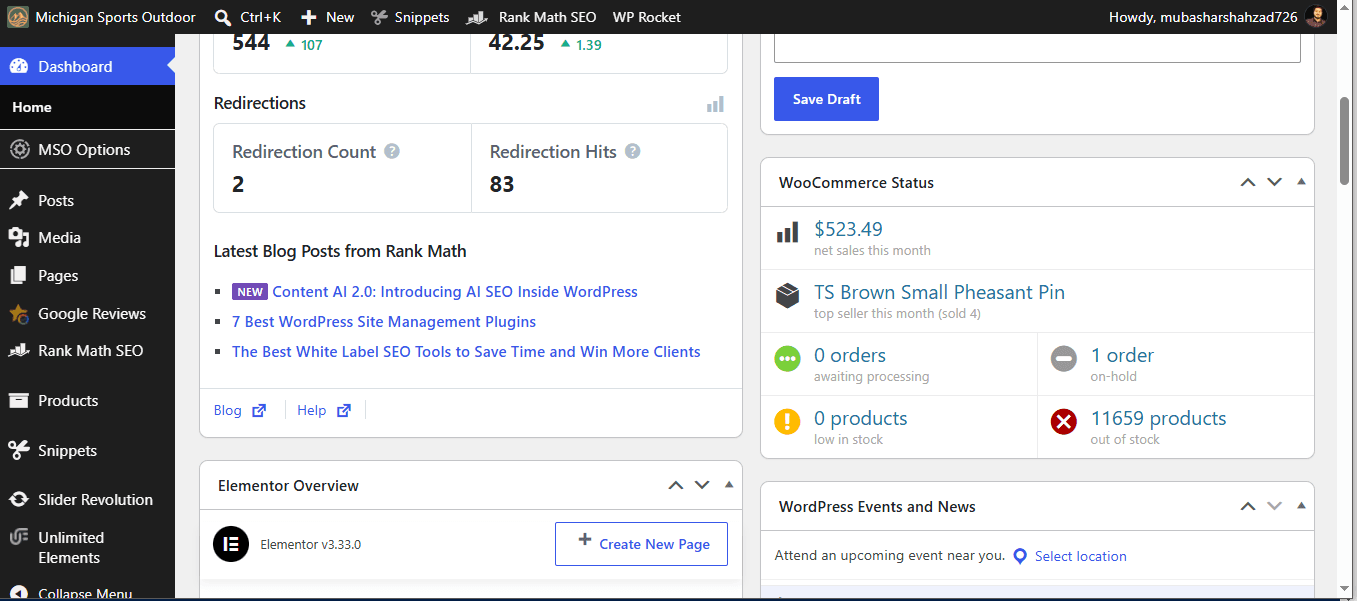Screen dimensions: 1357x601
Task: Open TS Brown Small Pheasant Pin link
Action: (x=939, y=292)
